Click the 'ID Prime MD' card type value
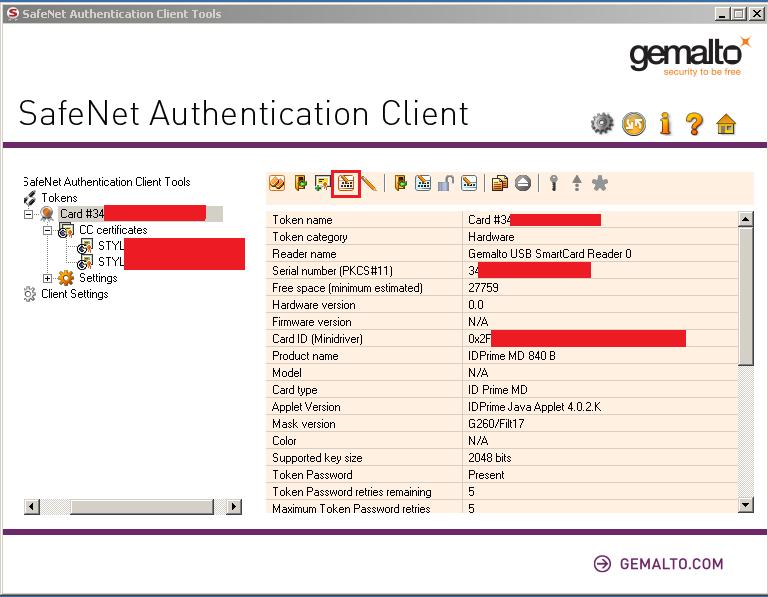 [498, 390]
